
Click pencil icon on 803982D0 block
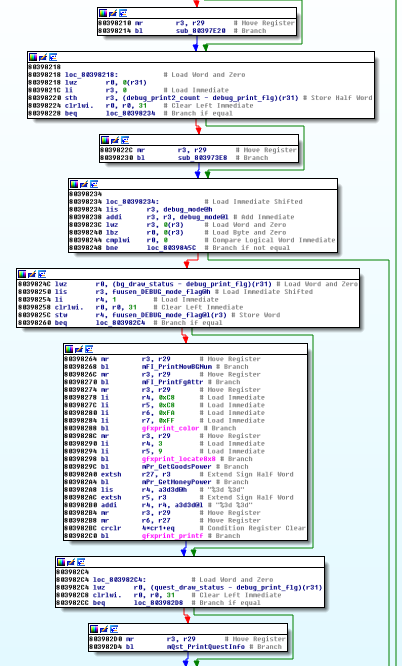click(104, 629)
